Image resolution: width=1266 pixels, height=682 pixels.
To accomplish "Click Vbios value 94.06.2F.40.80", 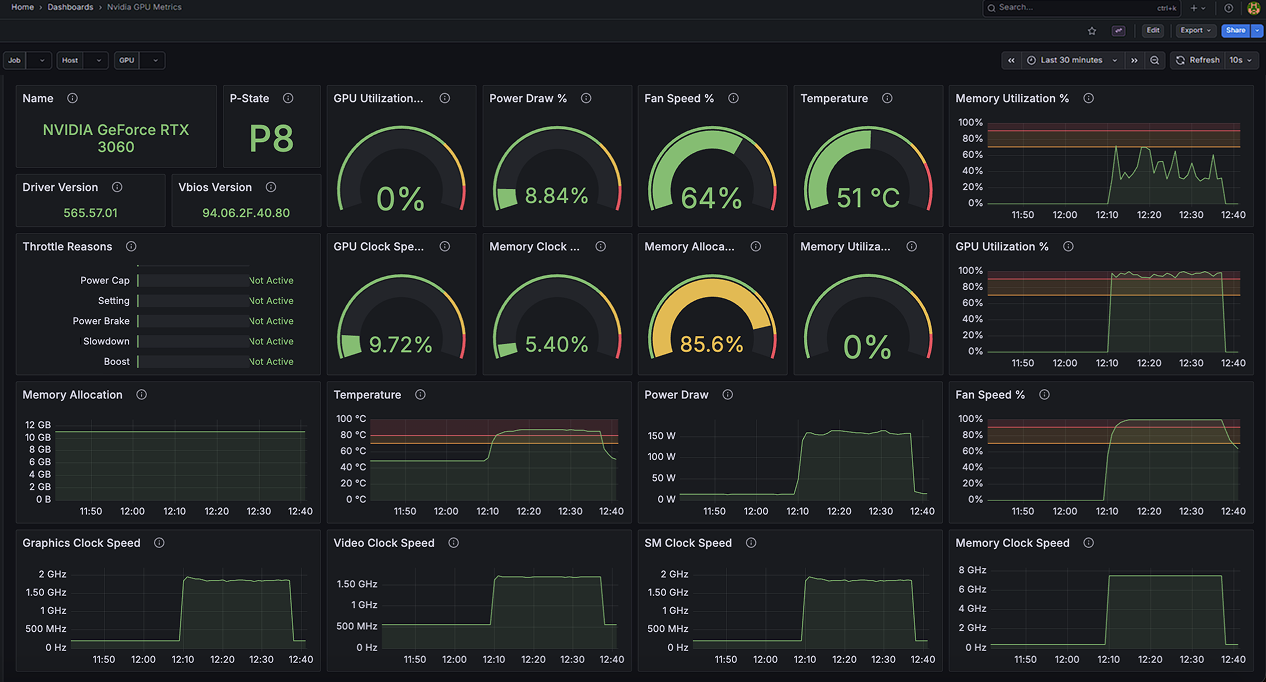I will (246, 213).
